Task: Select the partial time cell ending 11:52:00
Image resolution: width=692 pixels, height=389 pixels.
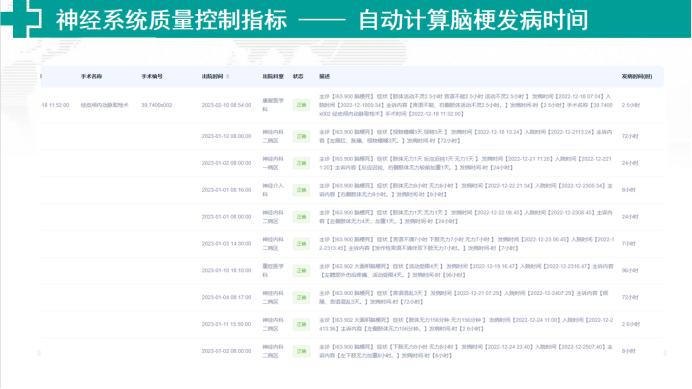Action: tap(55, 105)
